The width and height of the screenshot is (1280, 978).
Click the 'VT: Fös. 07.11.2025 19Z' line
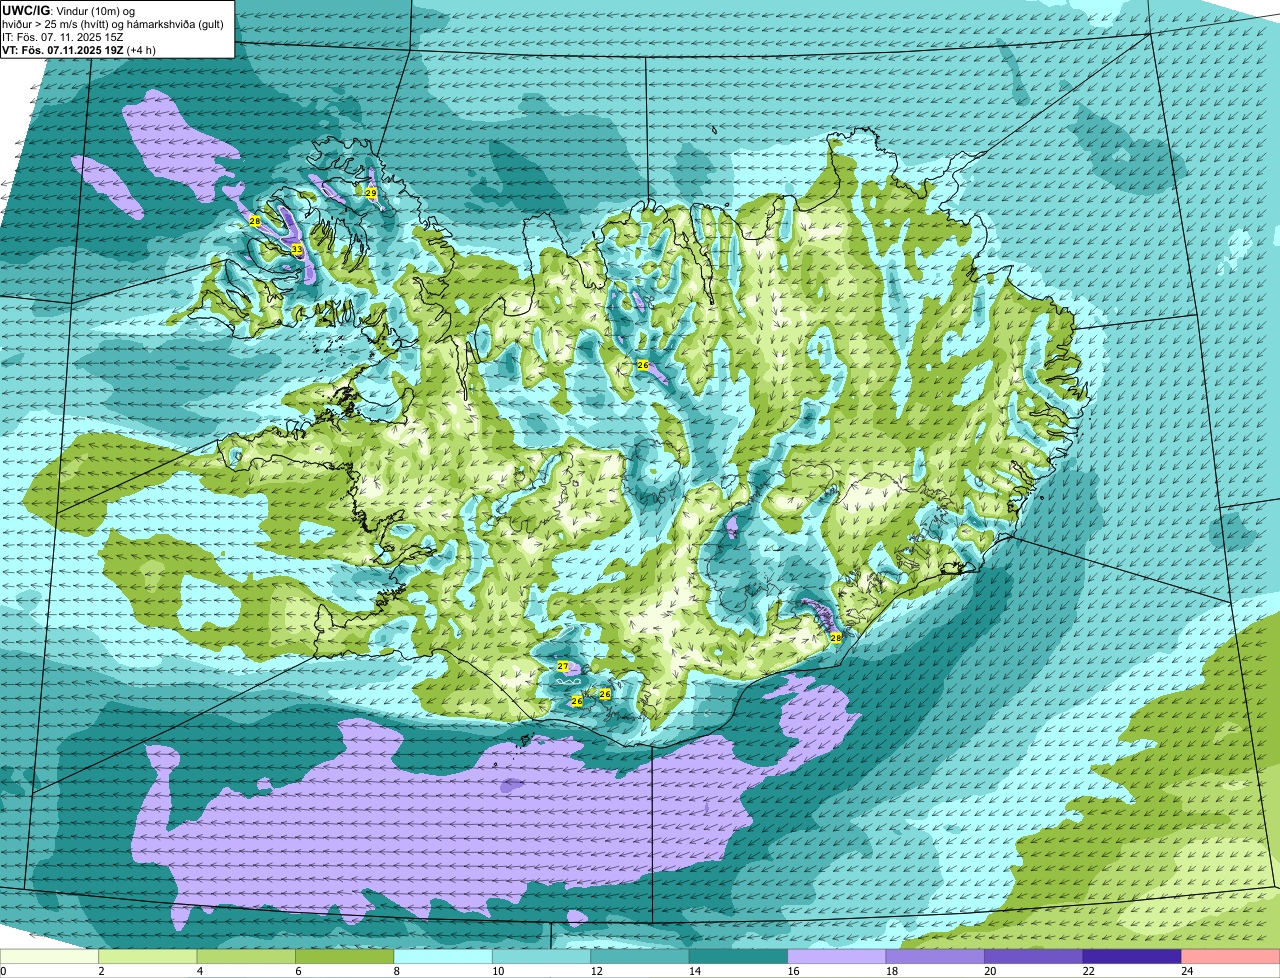(79, 50)
